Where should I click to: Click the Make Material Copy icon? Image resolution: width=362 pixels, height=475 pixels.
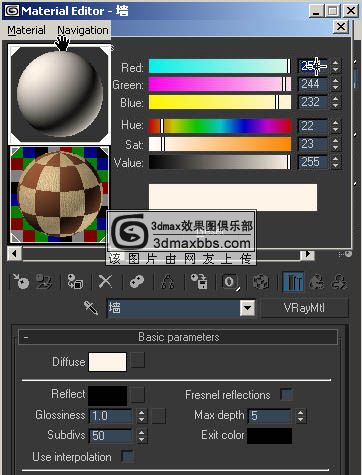[x=137, y=282]
